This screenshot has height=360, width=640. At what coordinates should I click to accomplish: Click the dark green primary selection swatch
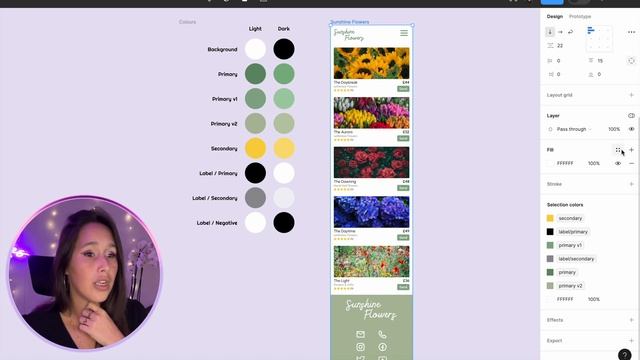[x=550, y=272]
